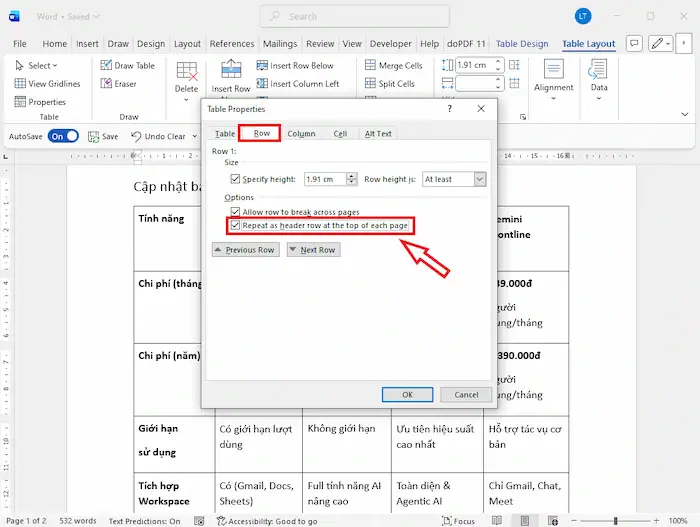The height and width of the screenshot is (527, 700).
Task: Click the Split Cells icon
Action: (x=369, y=84)
